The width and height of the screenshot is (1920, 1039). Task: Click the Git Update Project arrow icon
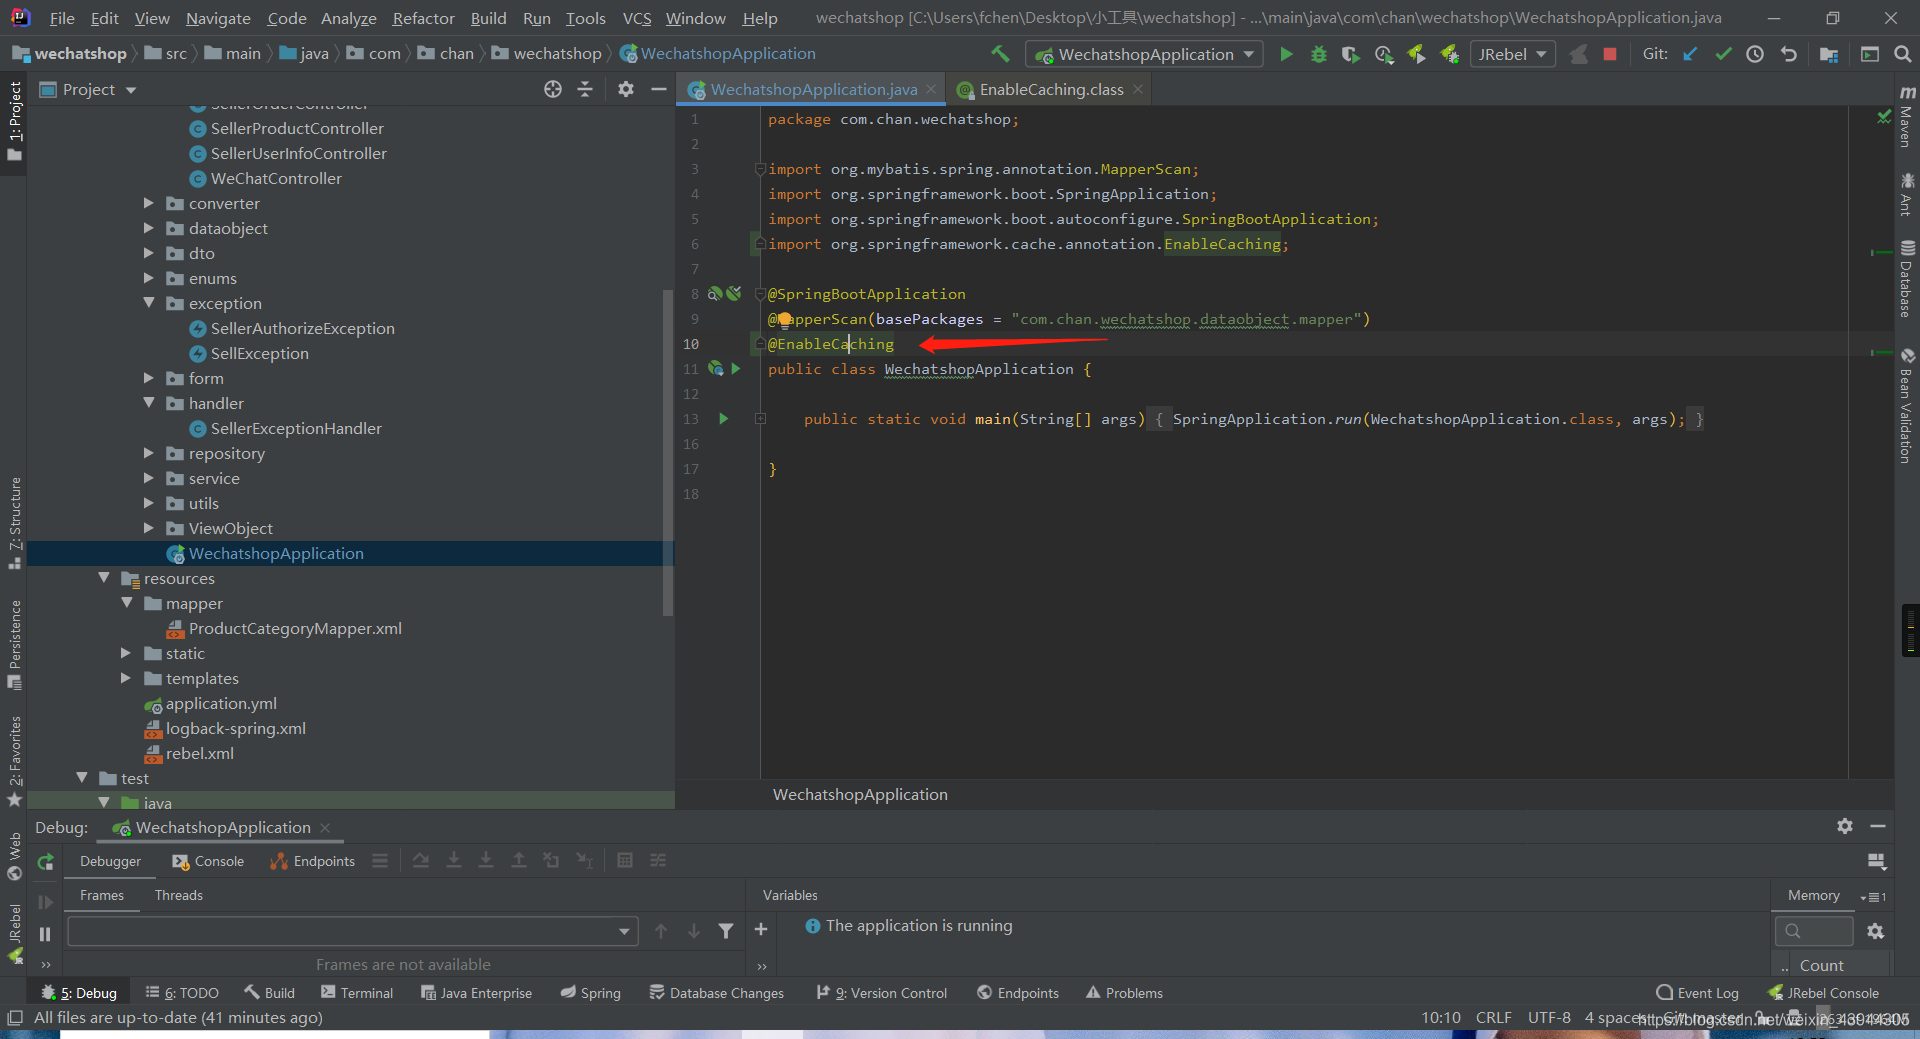pyautogui.click(x=1690, y=54)
